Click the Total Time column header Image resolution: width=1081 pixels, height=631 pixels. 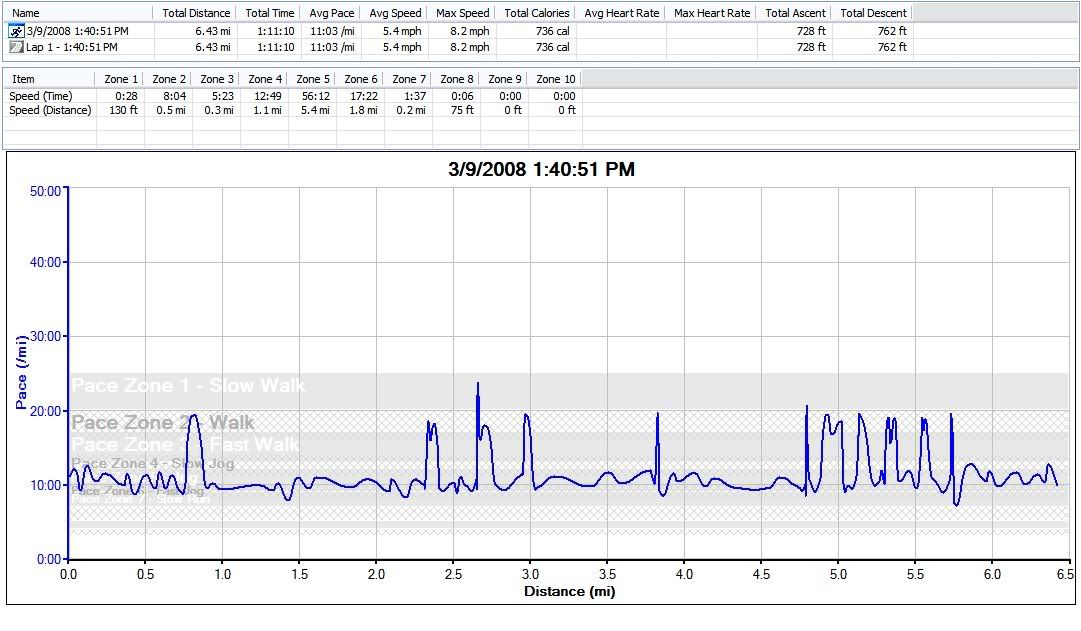click(269, 13)
